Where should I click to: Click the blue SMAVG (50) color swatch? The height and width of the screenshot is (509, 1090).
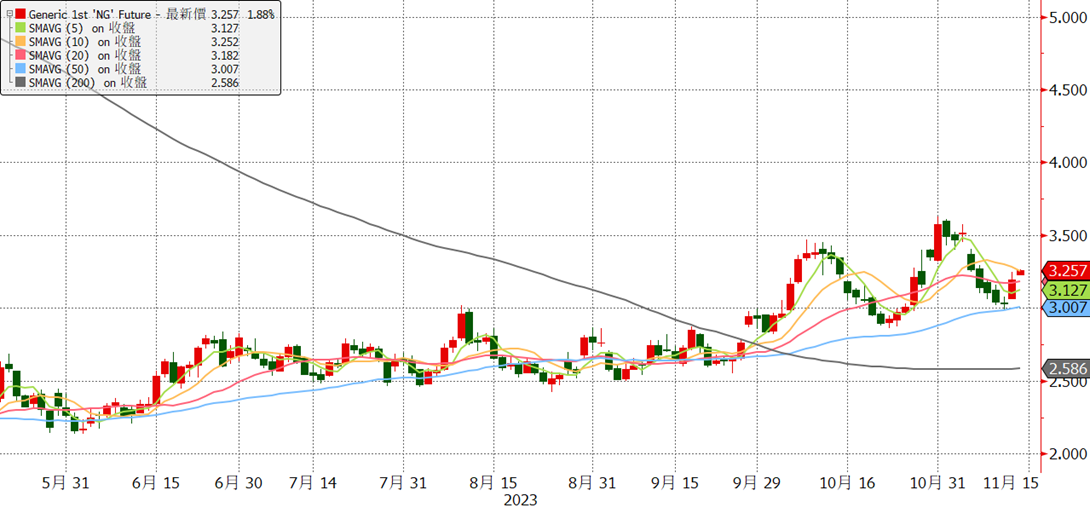coord(22,69)
